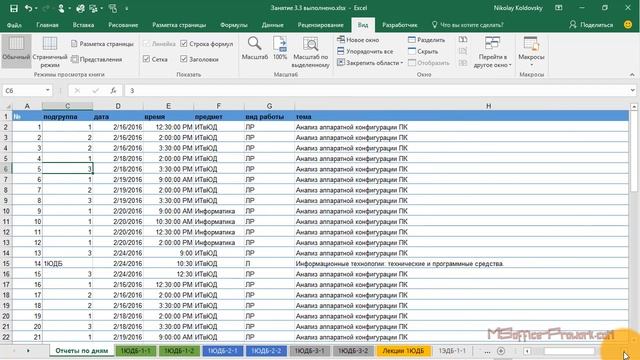Click the add new sheet plus icon
The height and width of the screenshot is (360, 640).
(x=501, y=351)
